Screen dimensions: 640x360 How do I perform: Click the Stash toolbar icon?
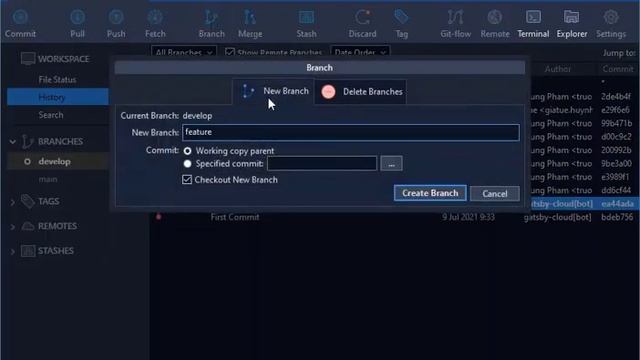pyautogui.click(x=306, y=17)
